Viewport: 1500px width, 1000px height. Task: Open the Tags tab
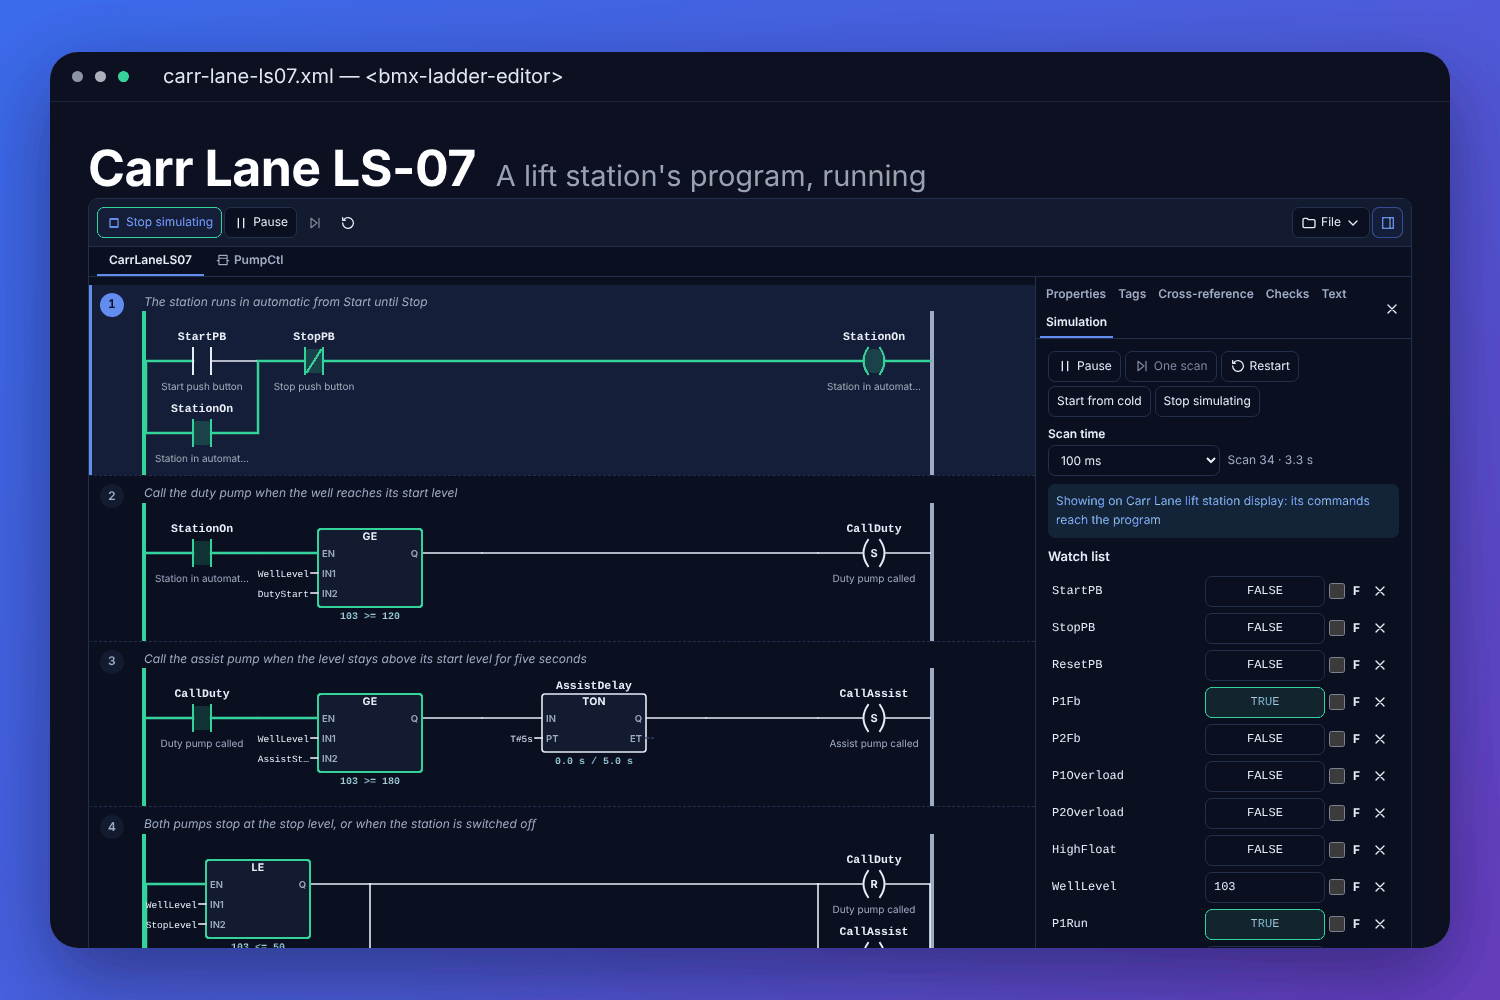click(1132, 294)
